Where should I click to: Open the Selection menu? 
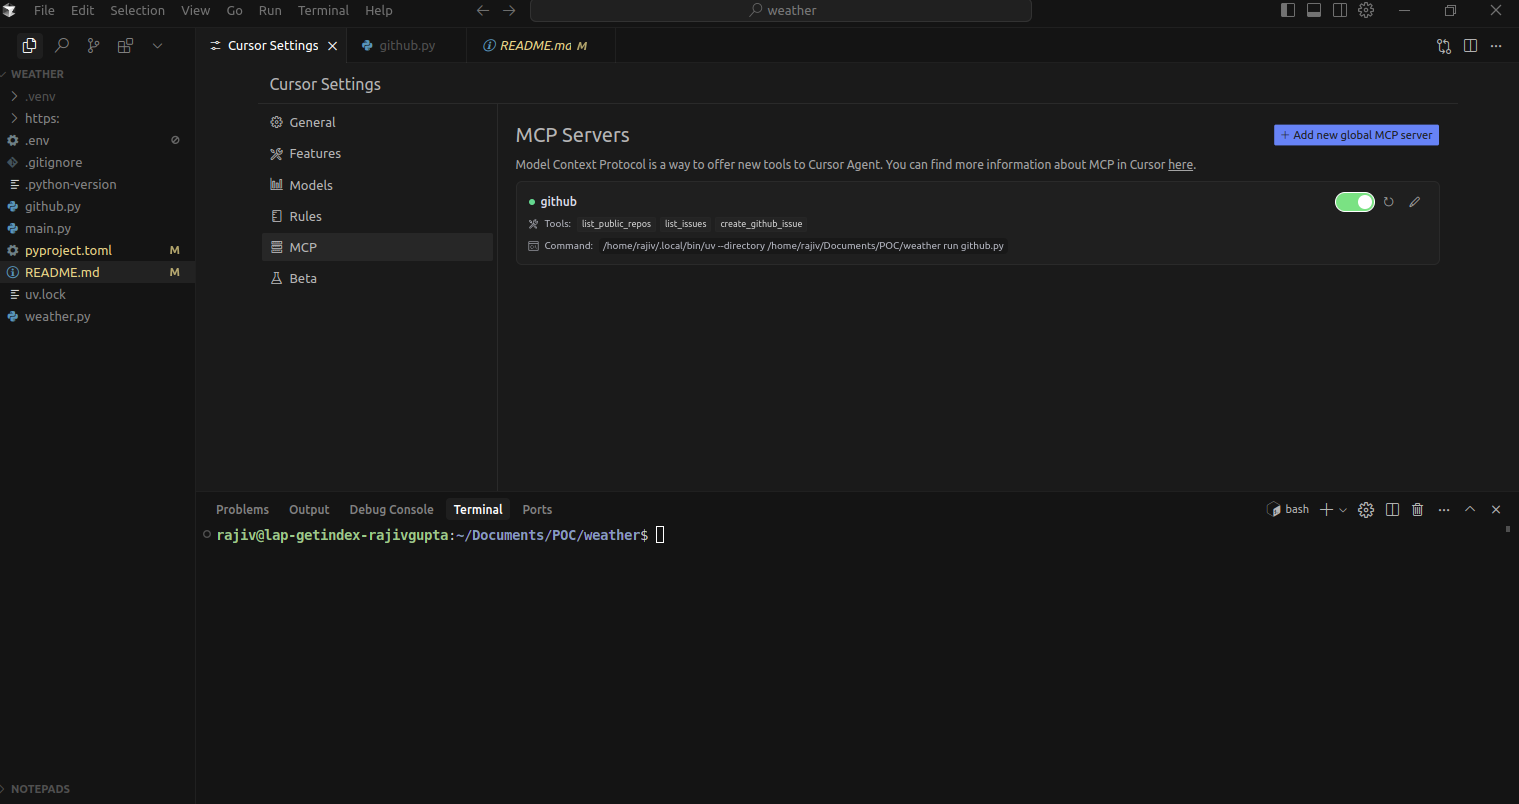click(x=137, y=10)
